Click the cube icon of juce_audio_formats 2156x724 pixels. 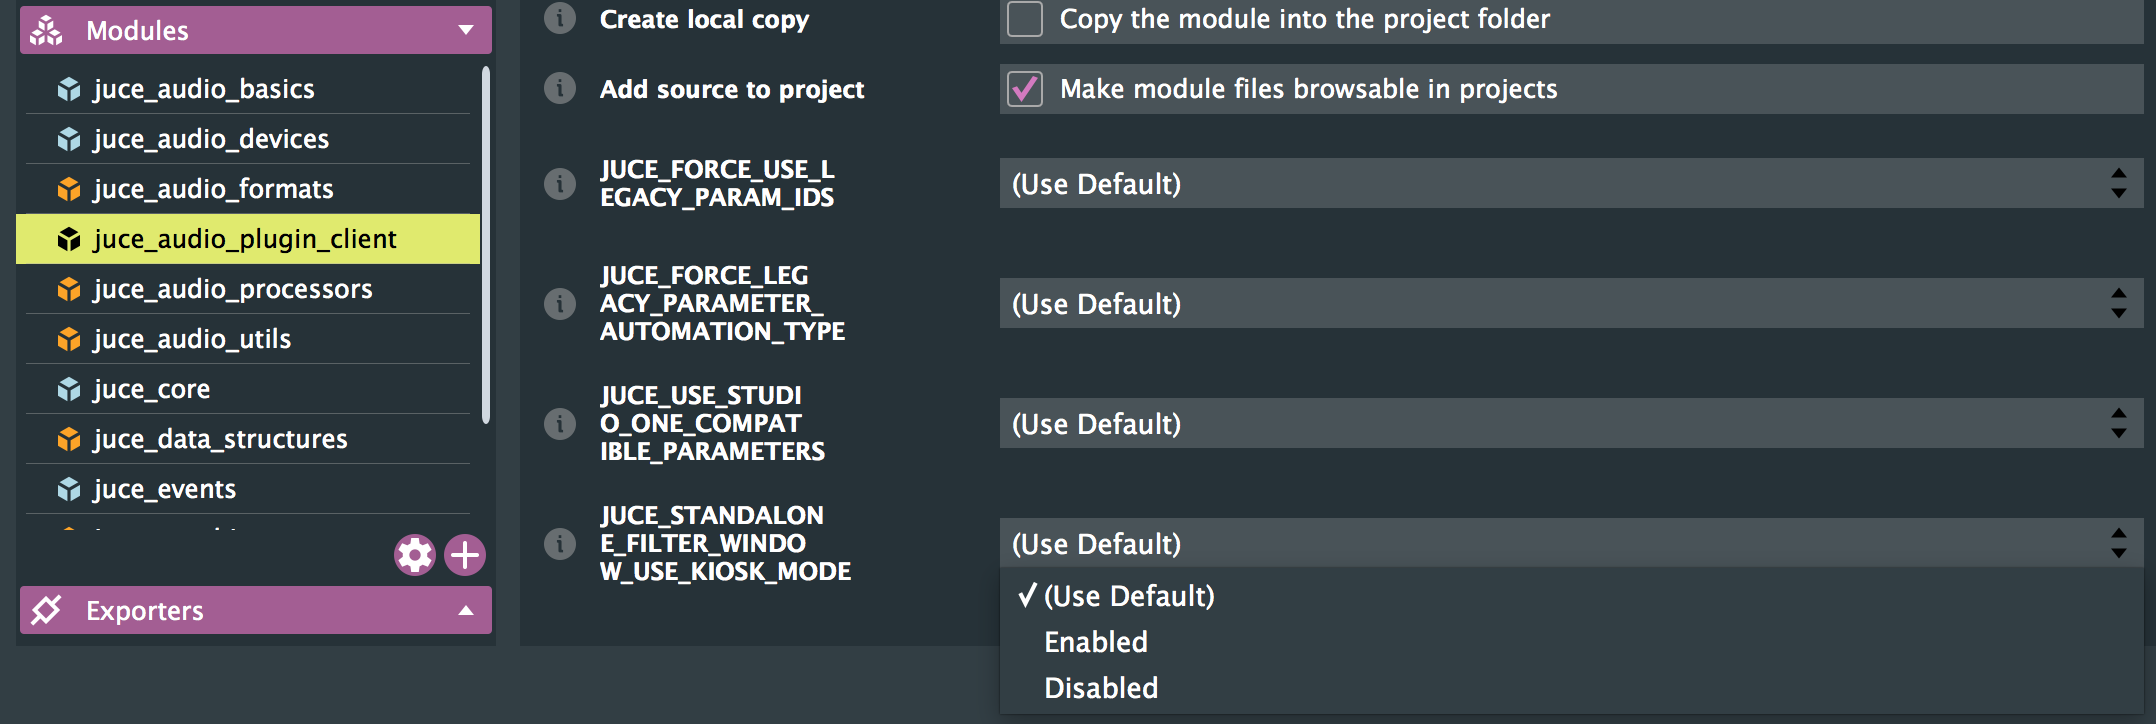(69, 189)
